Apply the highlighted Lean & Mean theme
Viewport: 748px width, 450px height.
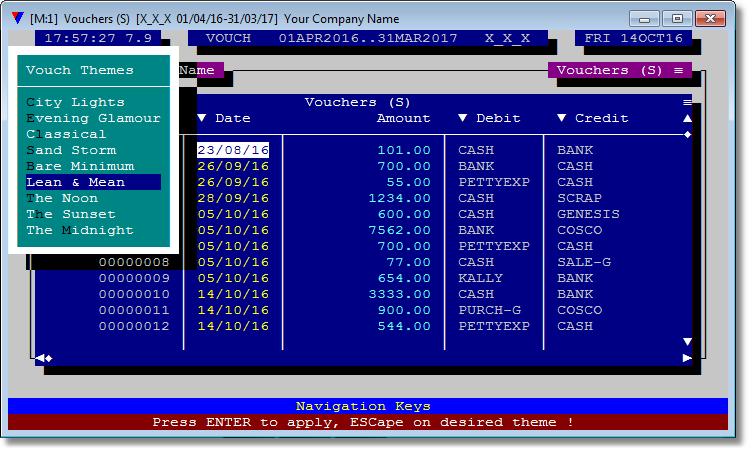point(94,182)
